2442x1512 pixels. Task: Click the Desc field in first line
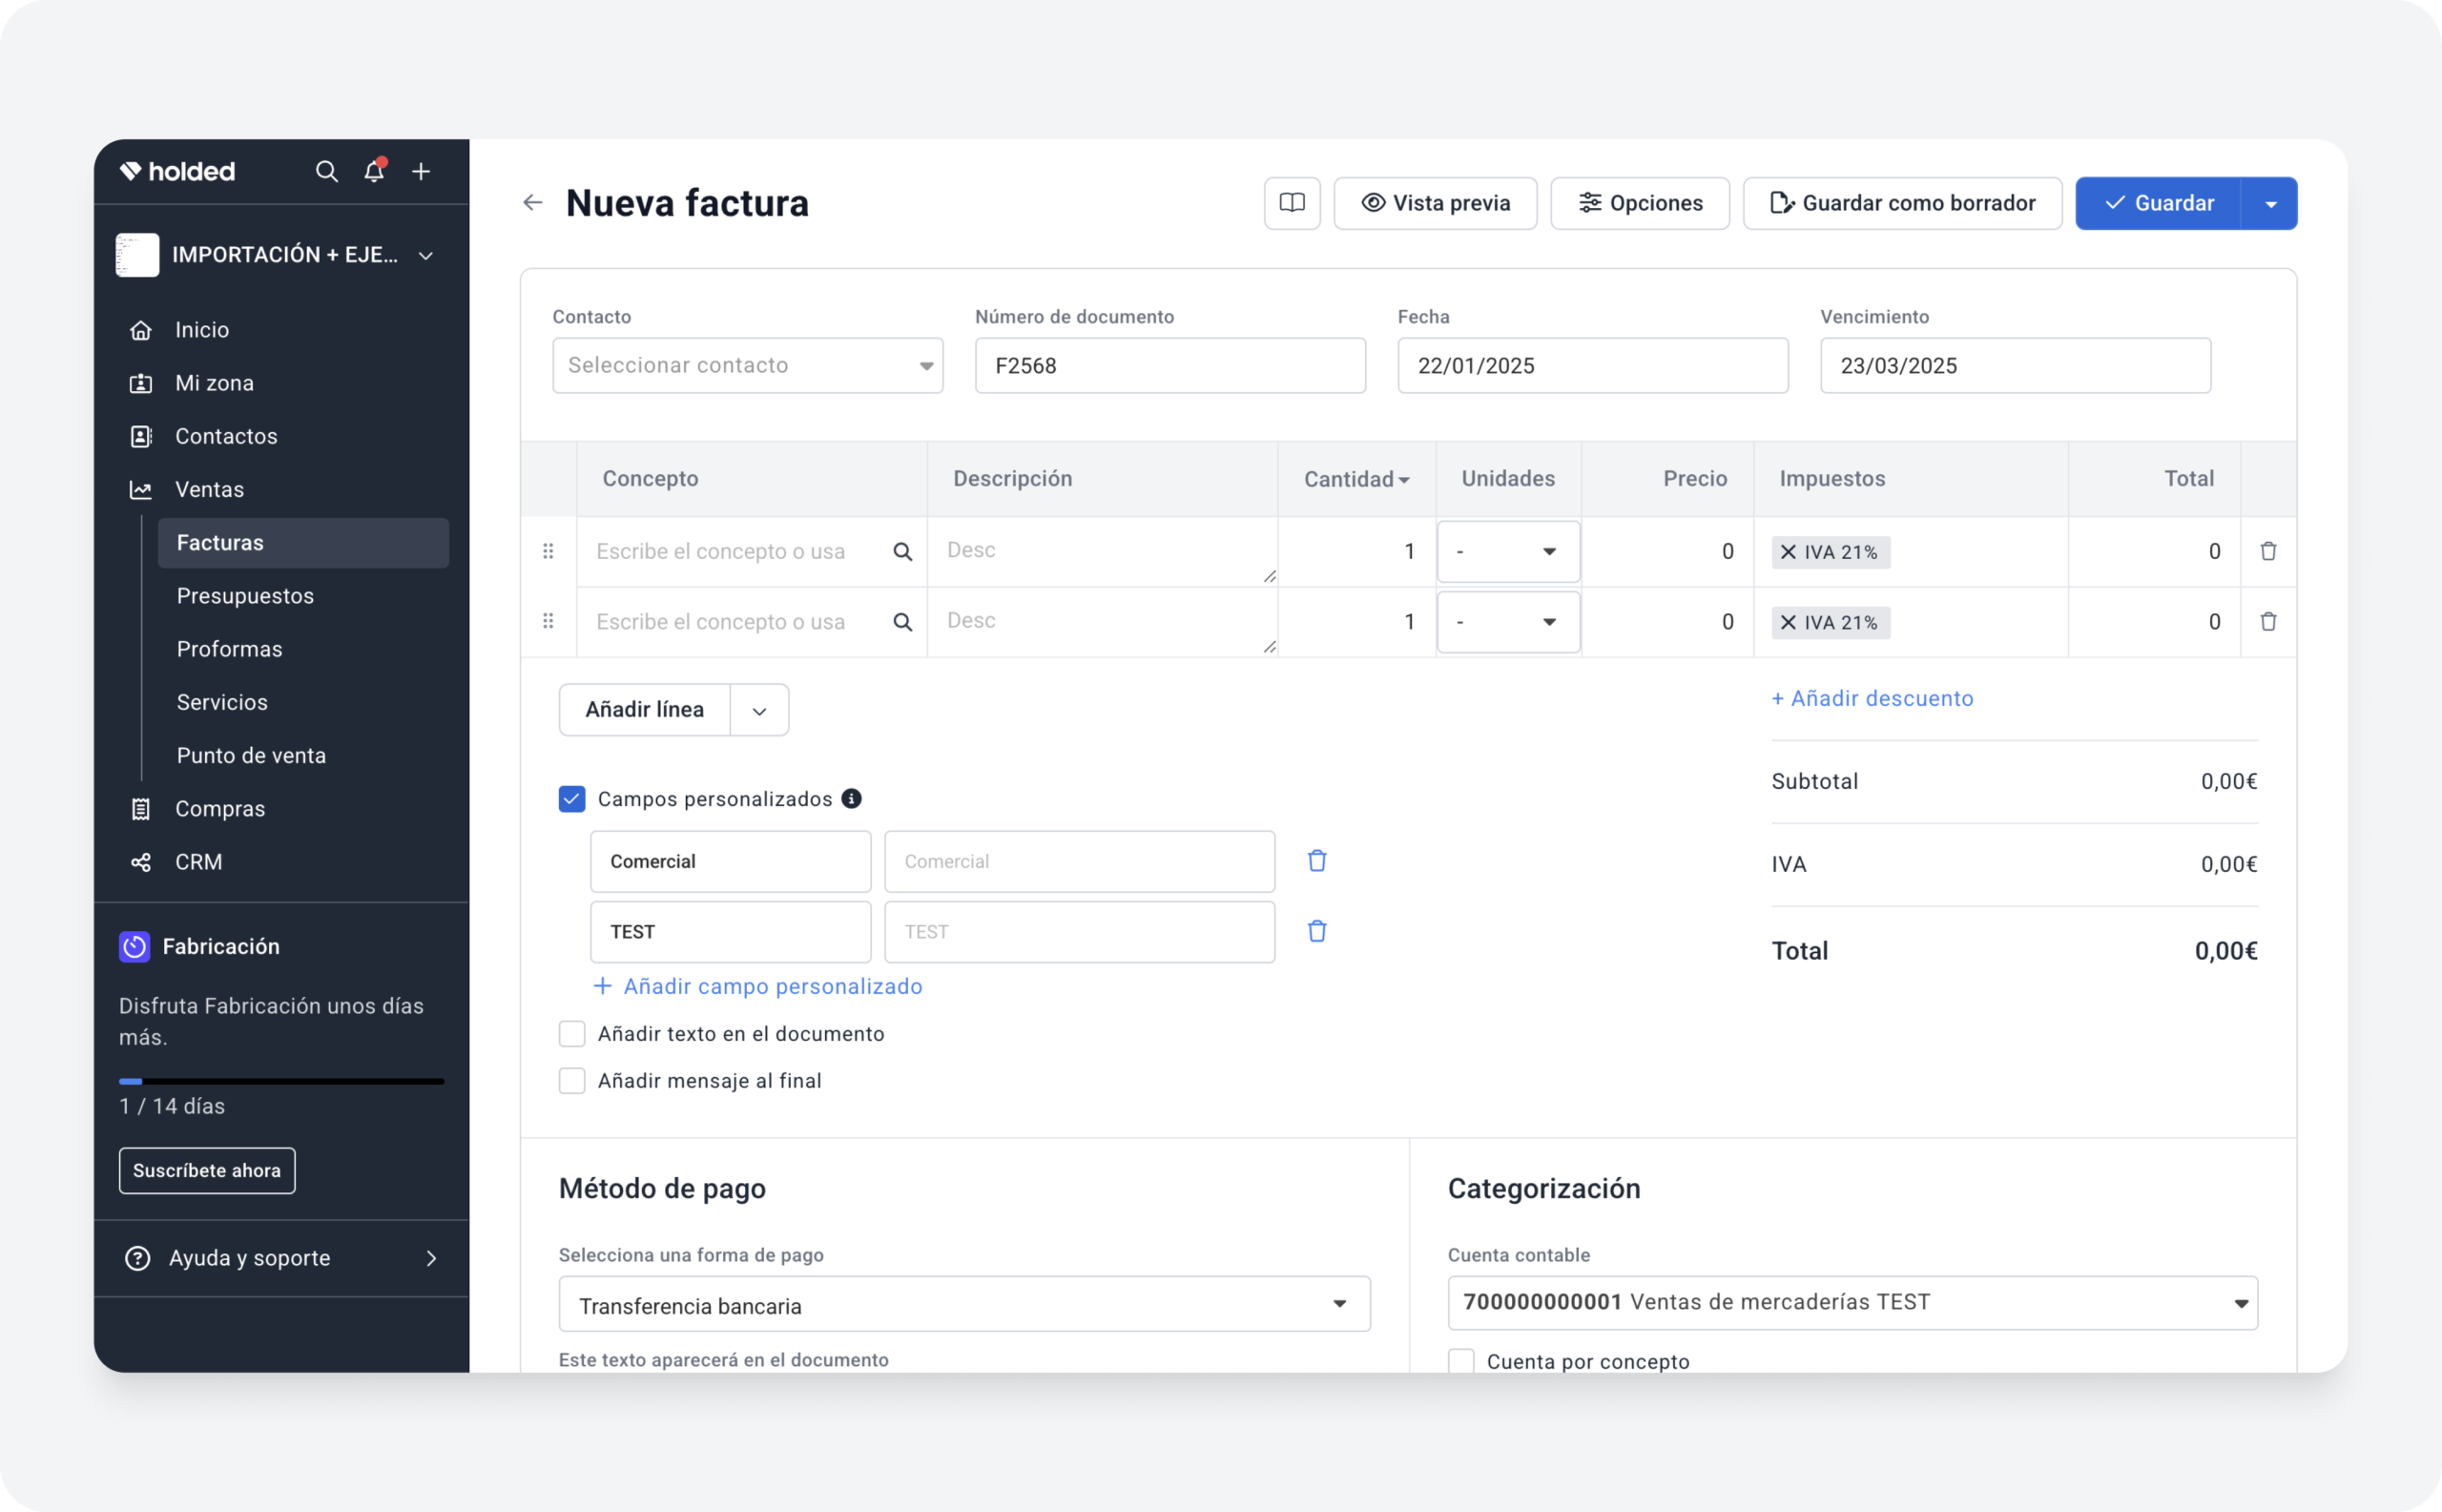point(1102,551)
